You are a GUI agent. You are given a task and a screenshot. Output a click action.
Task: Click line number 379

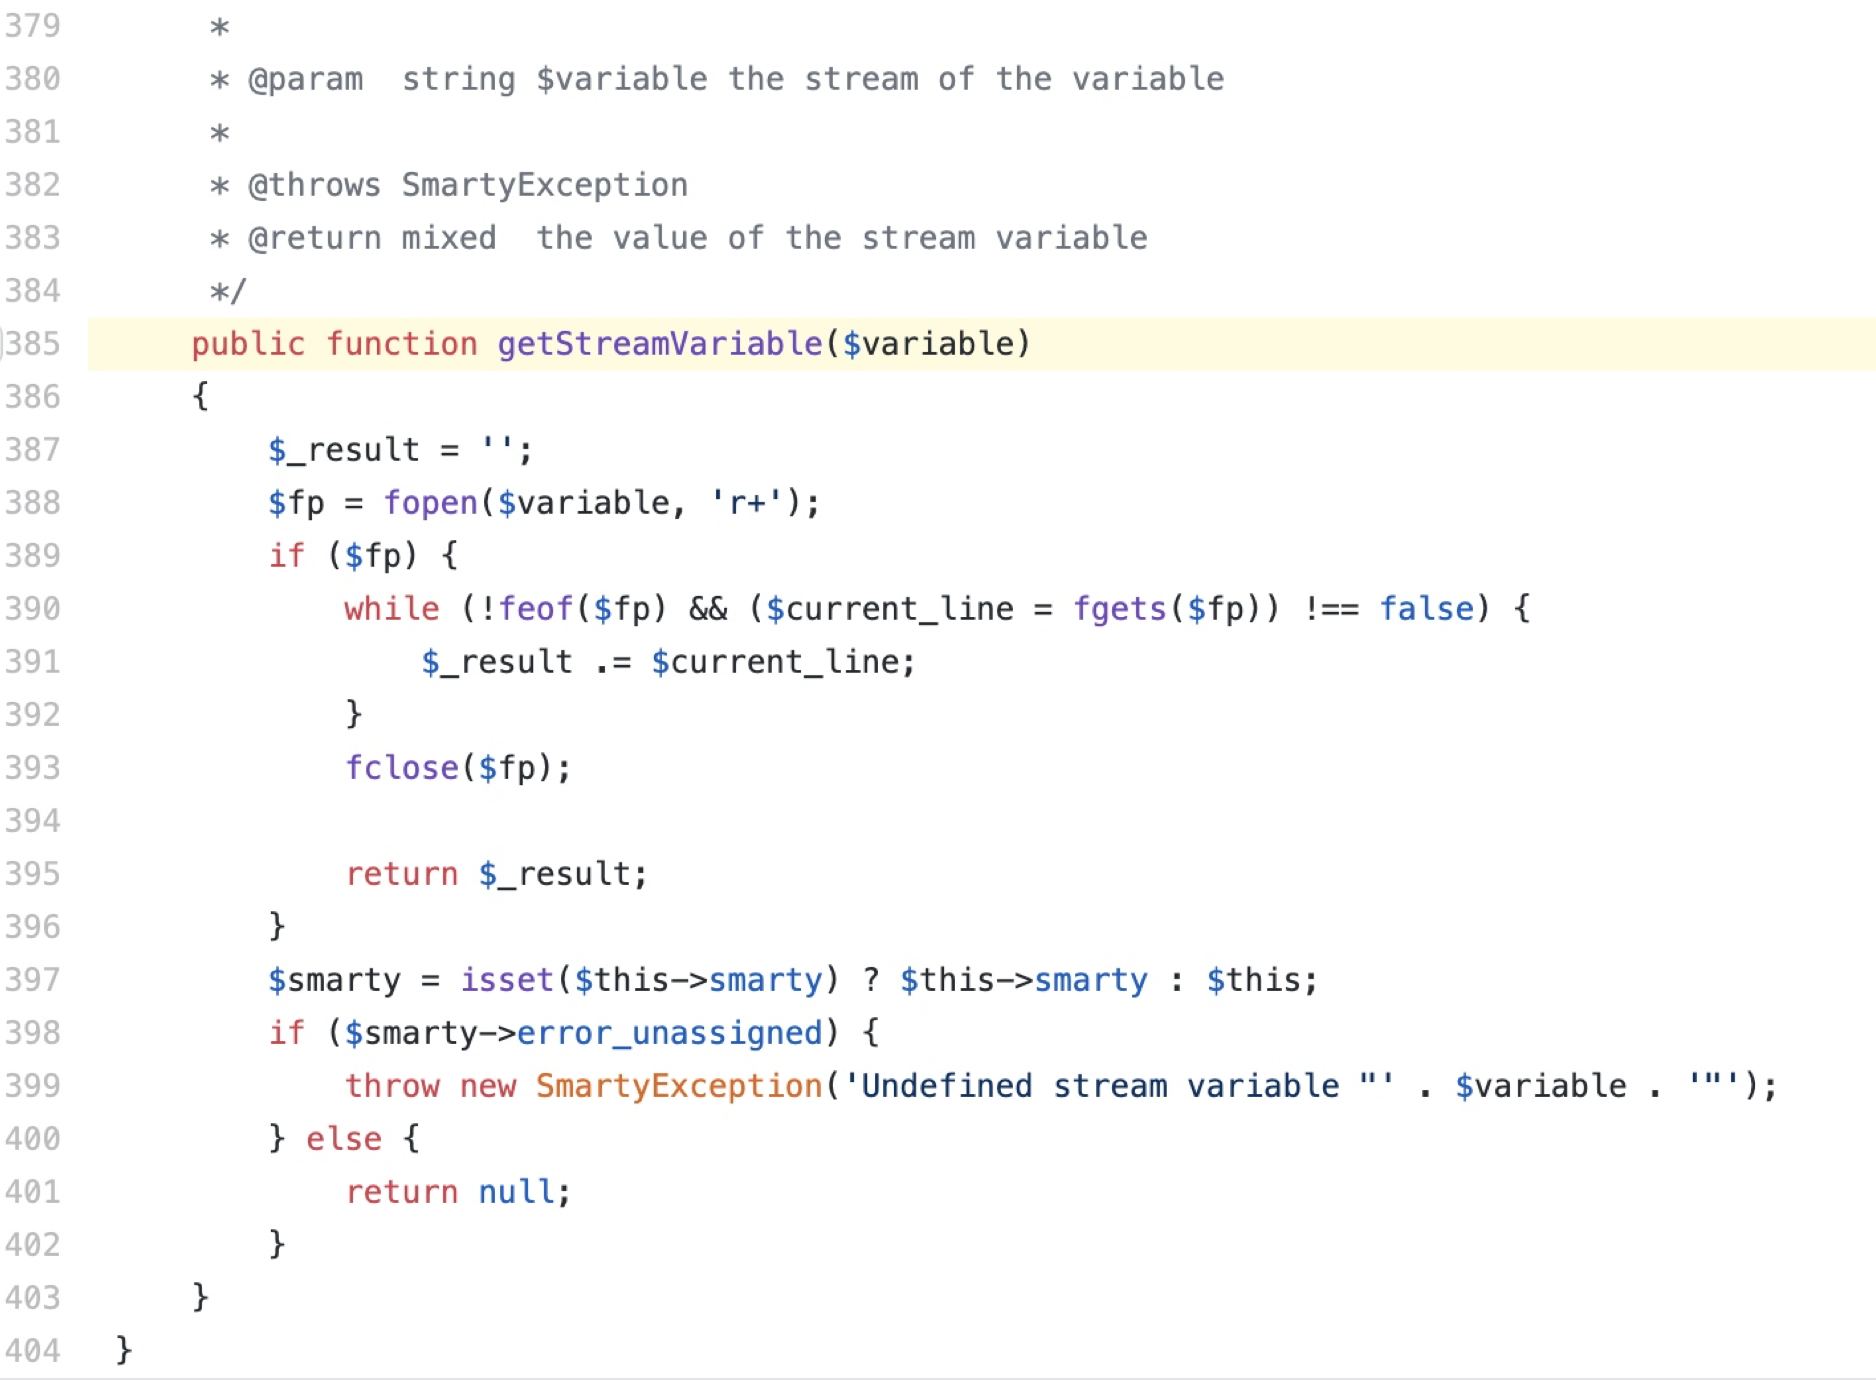tap(33, 26)
